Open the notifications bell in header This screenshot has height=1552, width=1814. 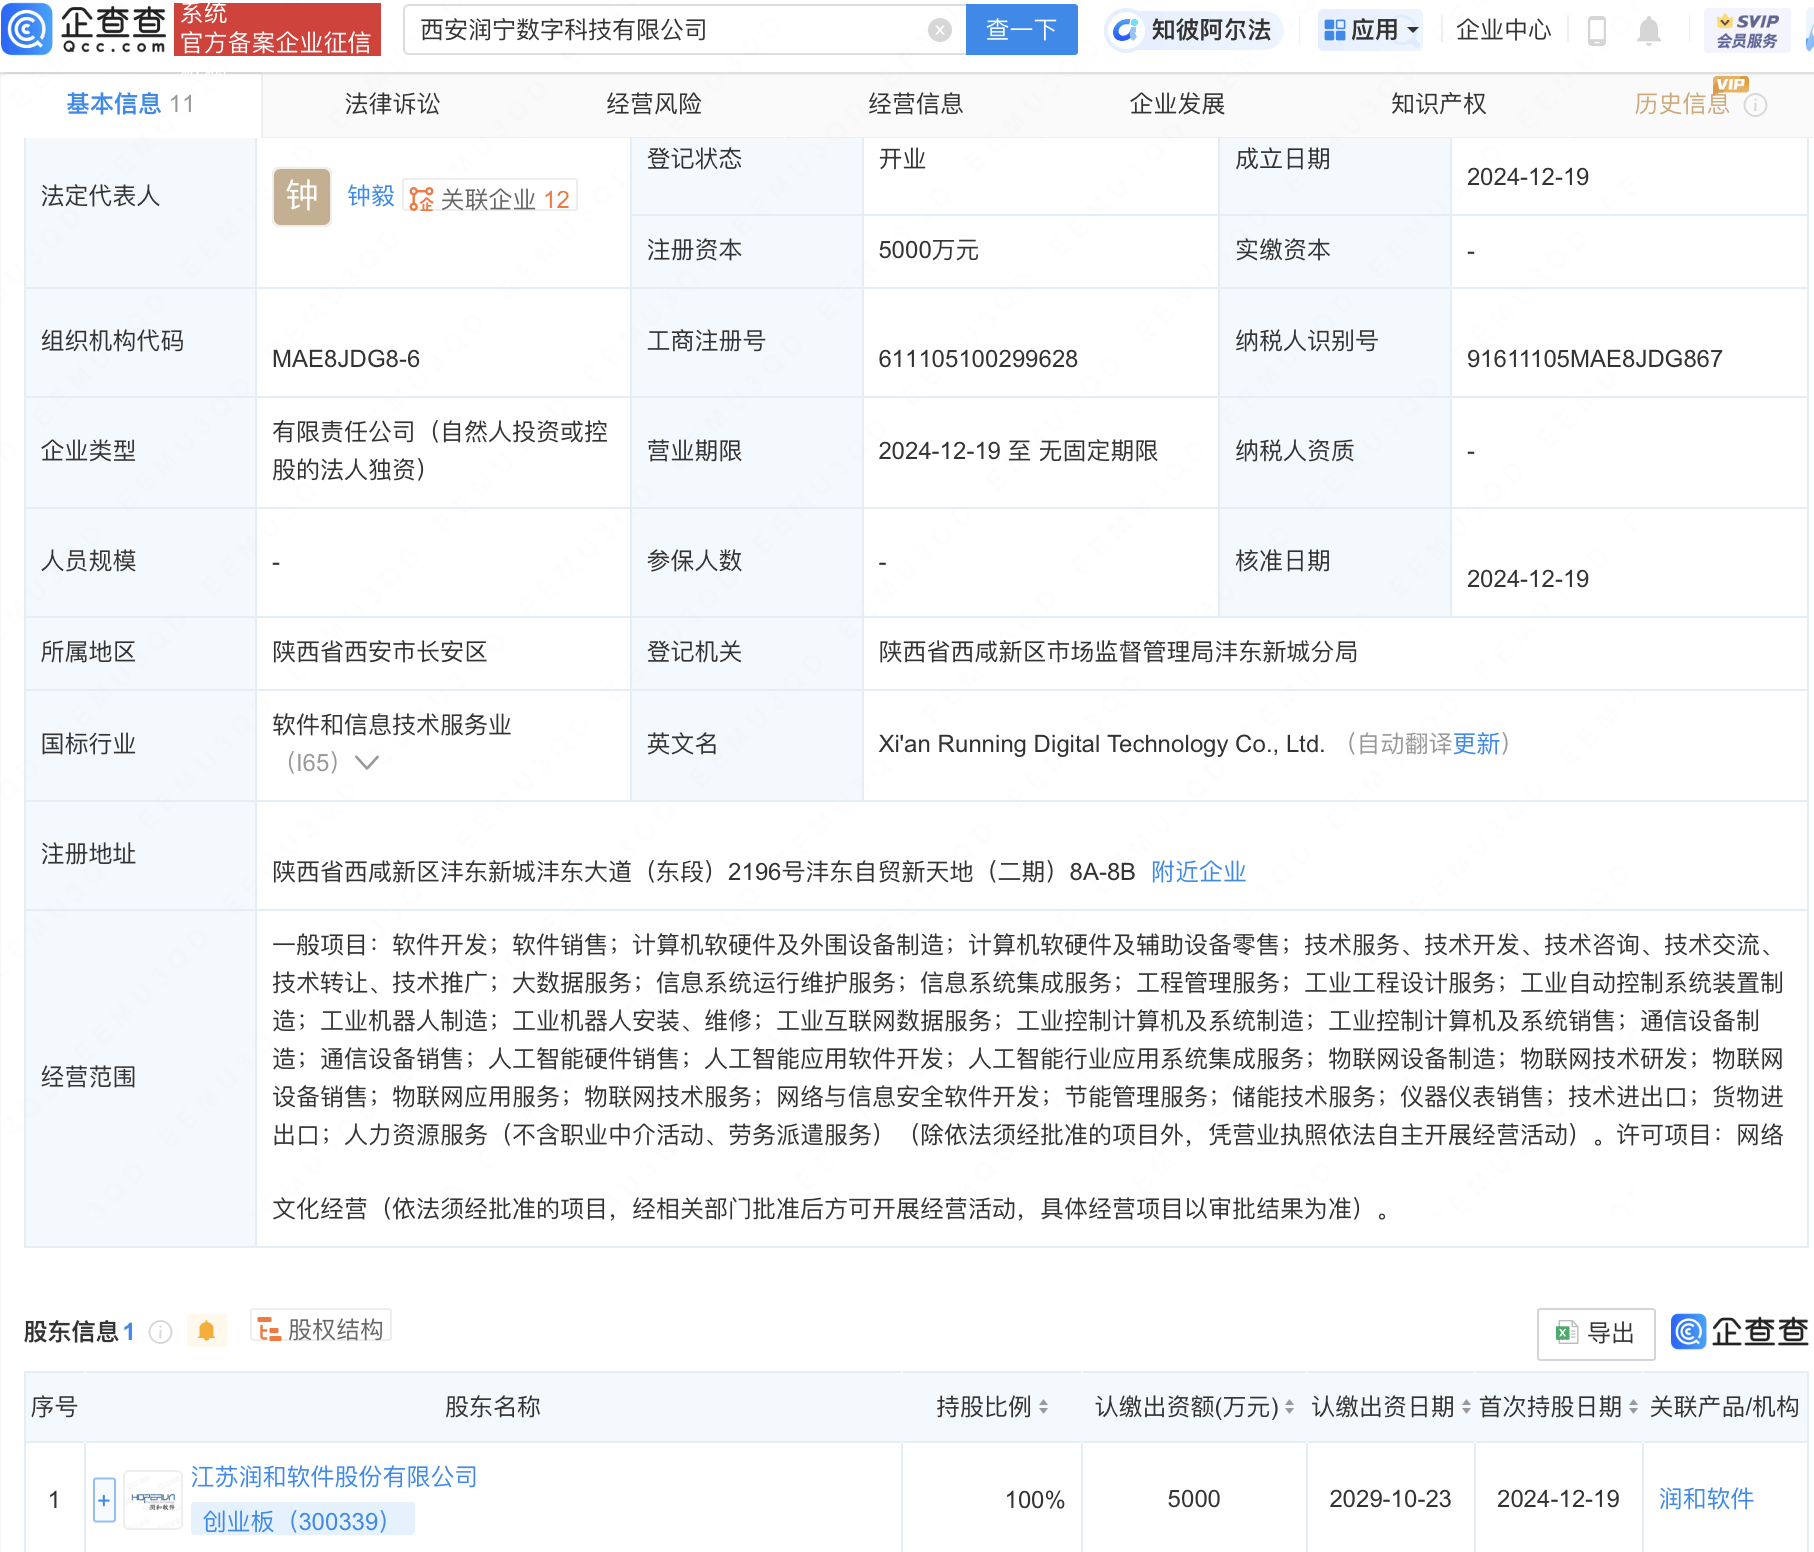click(1649, 31)
